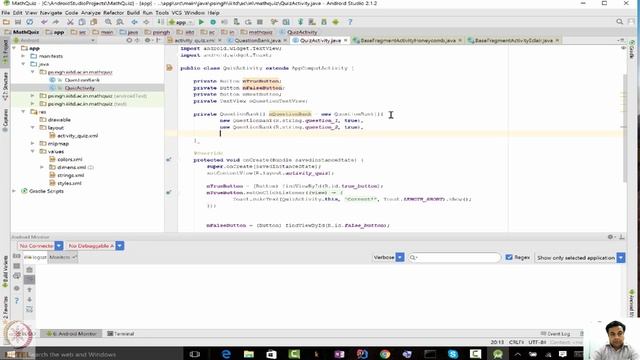Click the monitor panel help question icon

(17, 301)
